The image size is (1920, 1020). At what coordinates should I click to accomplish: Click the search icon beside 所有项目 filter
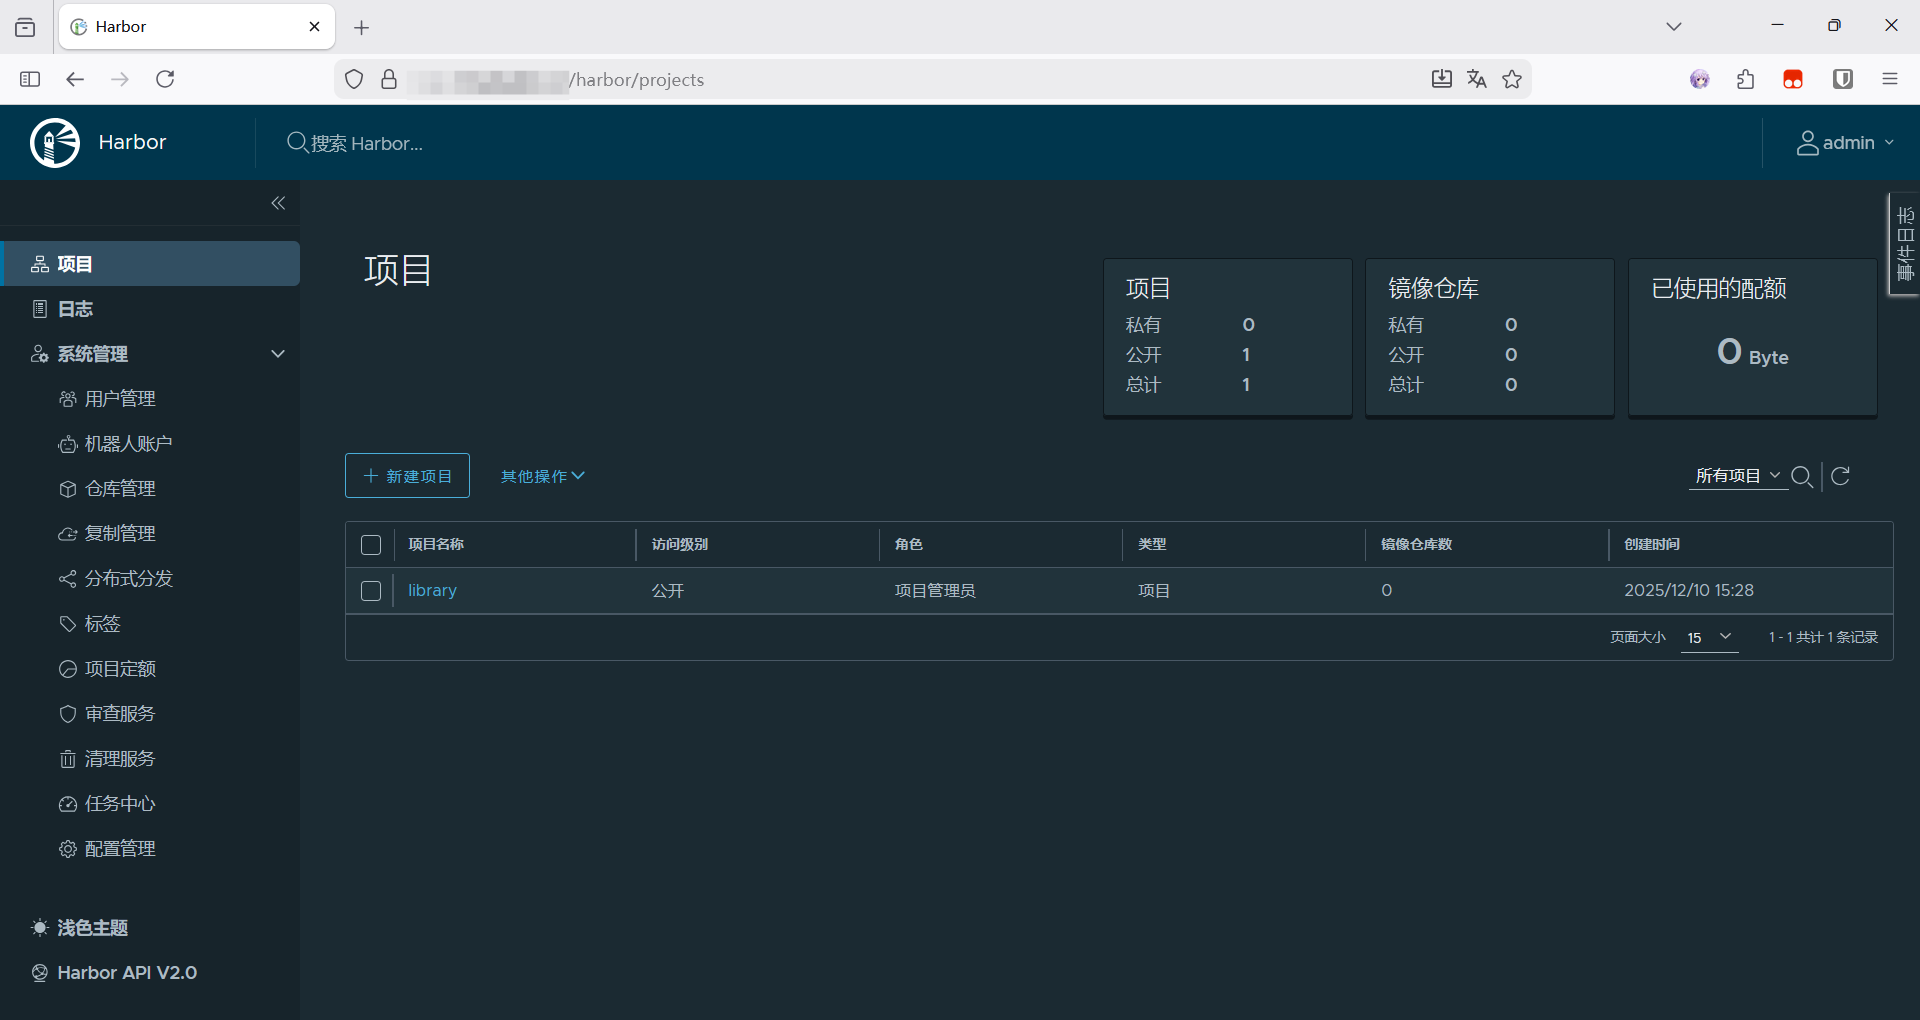pyautogui.click(x=1802, y=476)
